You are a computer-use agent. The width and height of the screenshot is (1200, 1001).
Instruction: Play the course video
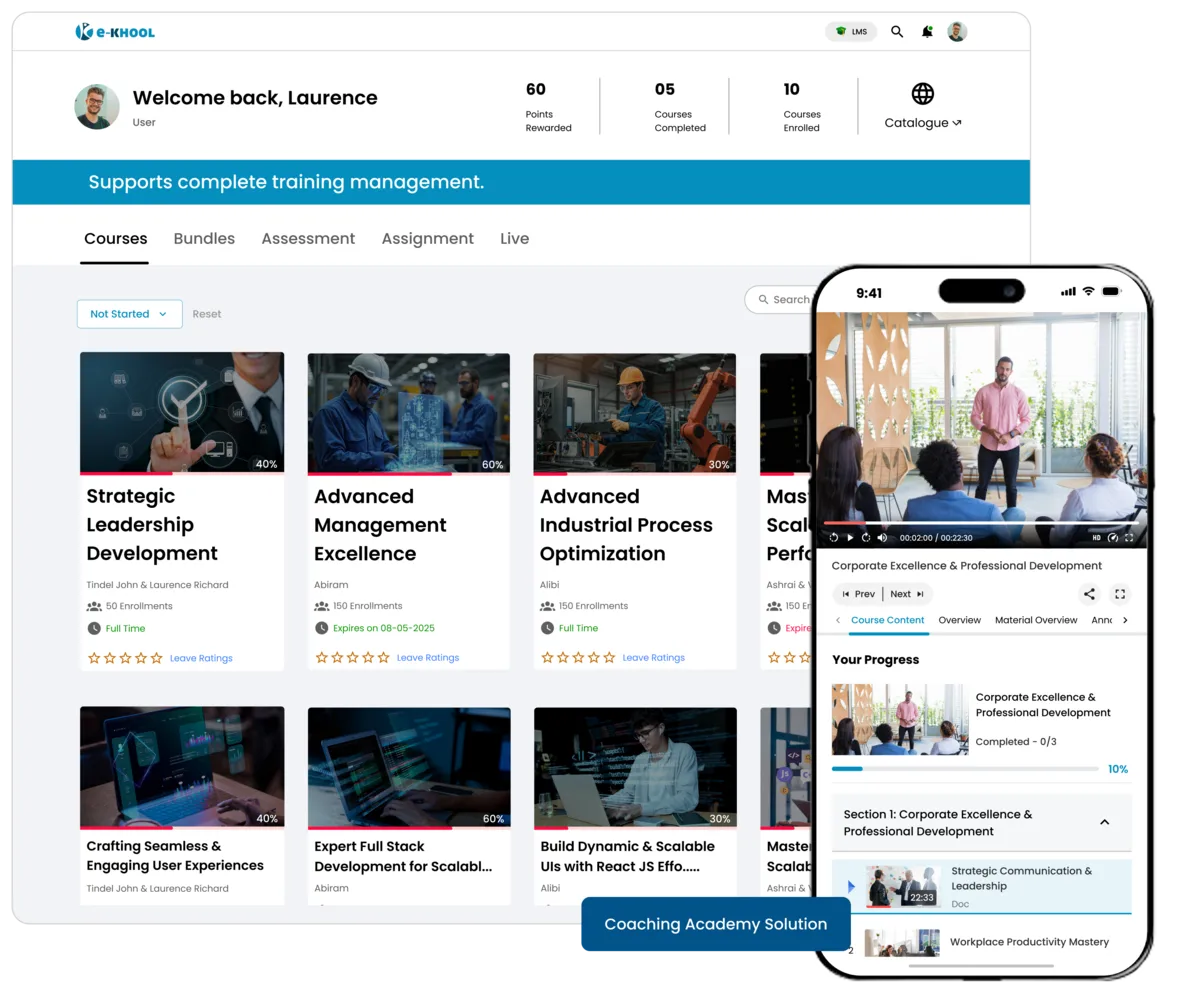click(850, 537)
